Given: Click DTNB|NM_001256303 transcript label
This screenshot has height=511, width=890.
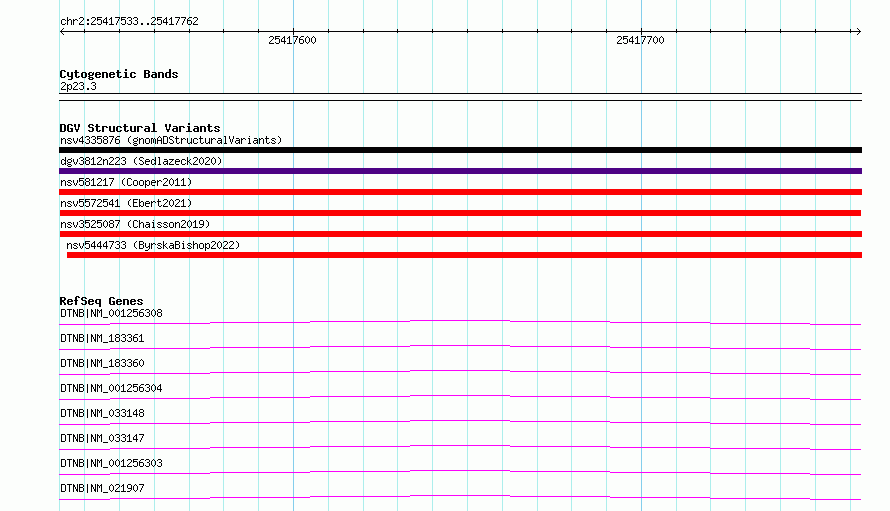Looking at the screenshot, I should coord(111,463).
